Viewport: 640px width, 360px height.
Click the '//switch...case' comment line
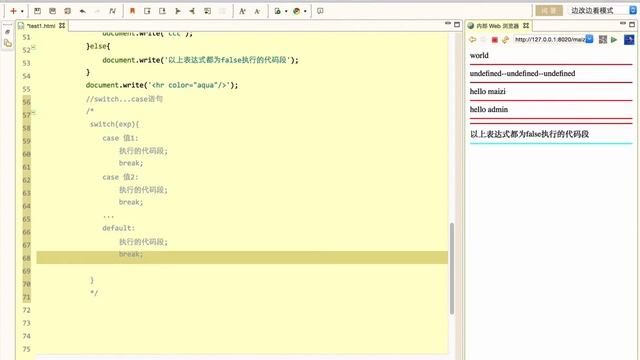[124, 99]
